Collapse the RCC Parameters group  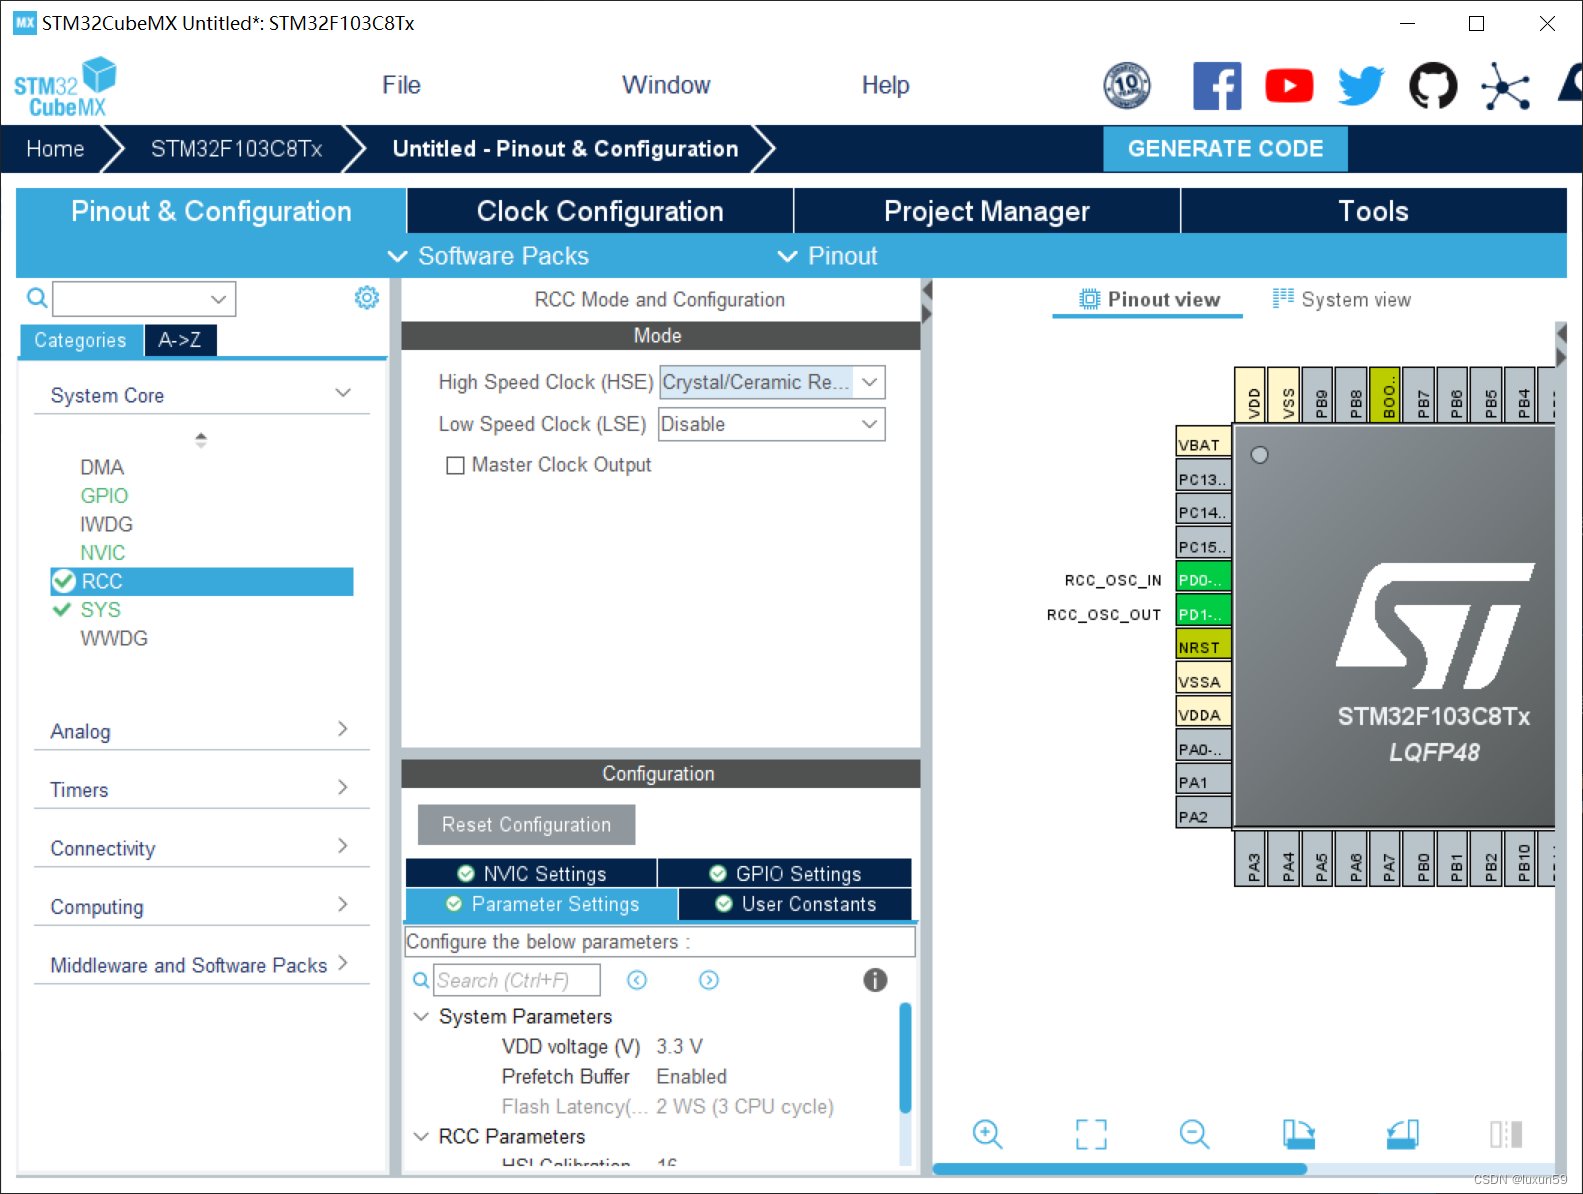[421, 1136]
